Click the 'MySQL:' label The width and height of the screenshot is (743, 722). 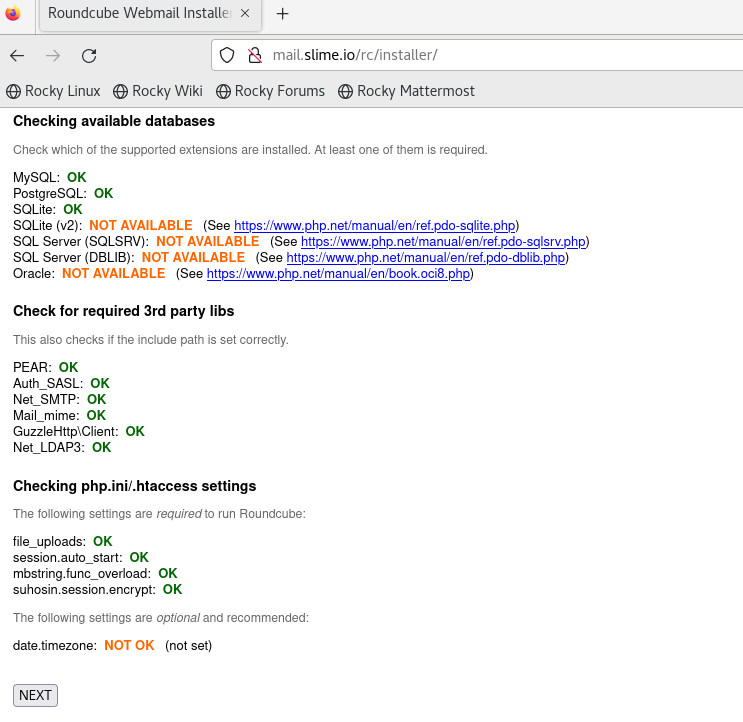[x=36, y=178]
